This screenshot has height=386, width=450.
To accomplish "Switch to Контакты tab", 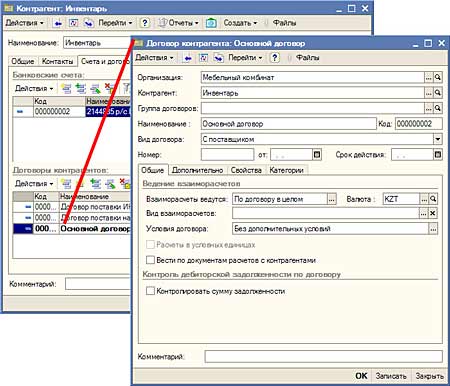I will click(x=57, y=61).
